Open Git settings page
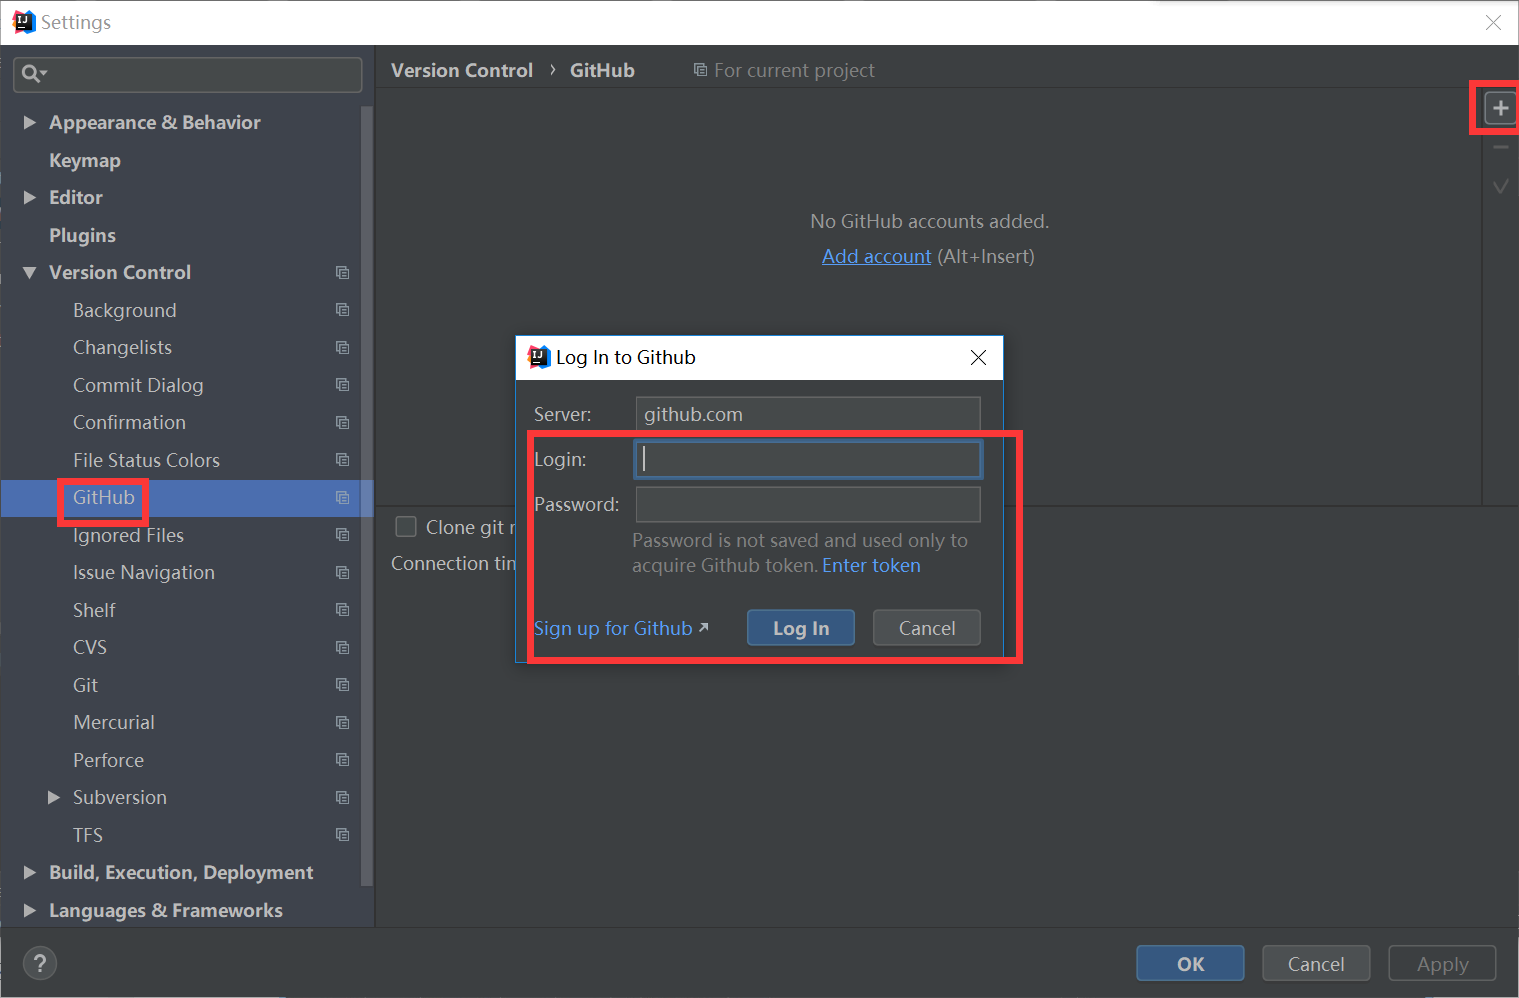This screenshot has width=1519, height=998. (85, 685)
